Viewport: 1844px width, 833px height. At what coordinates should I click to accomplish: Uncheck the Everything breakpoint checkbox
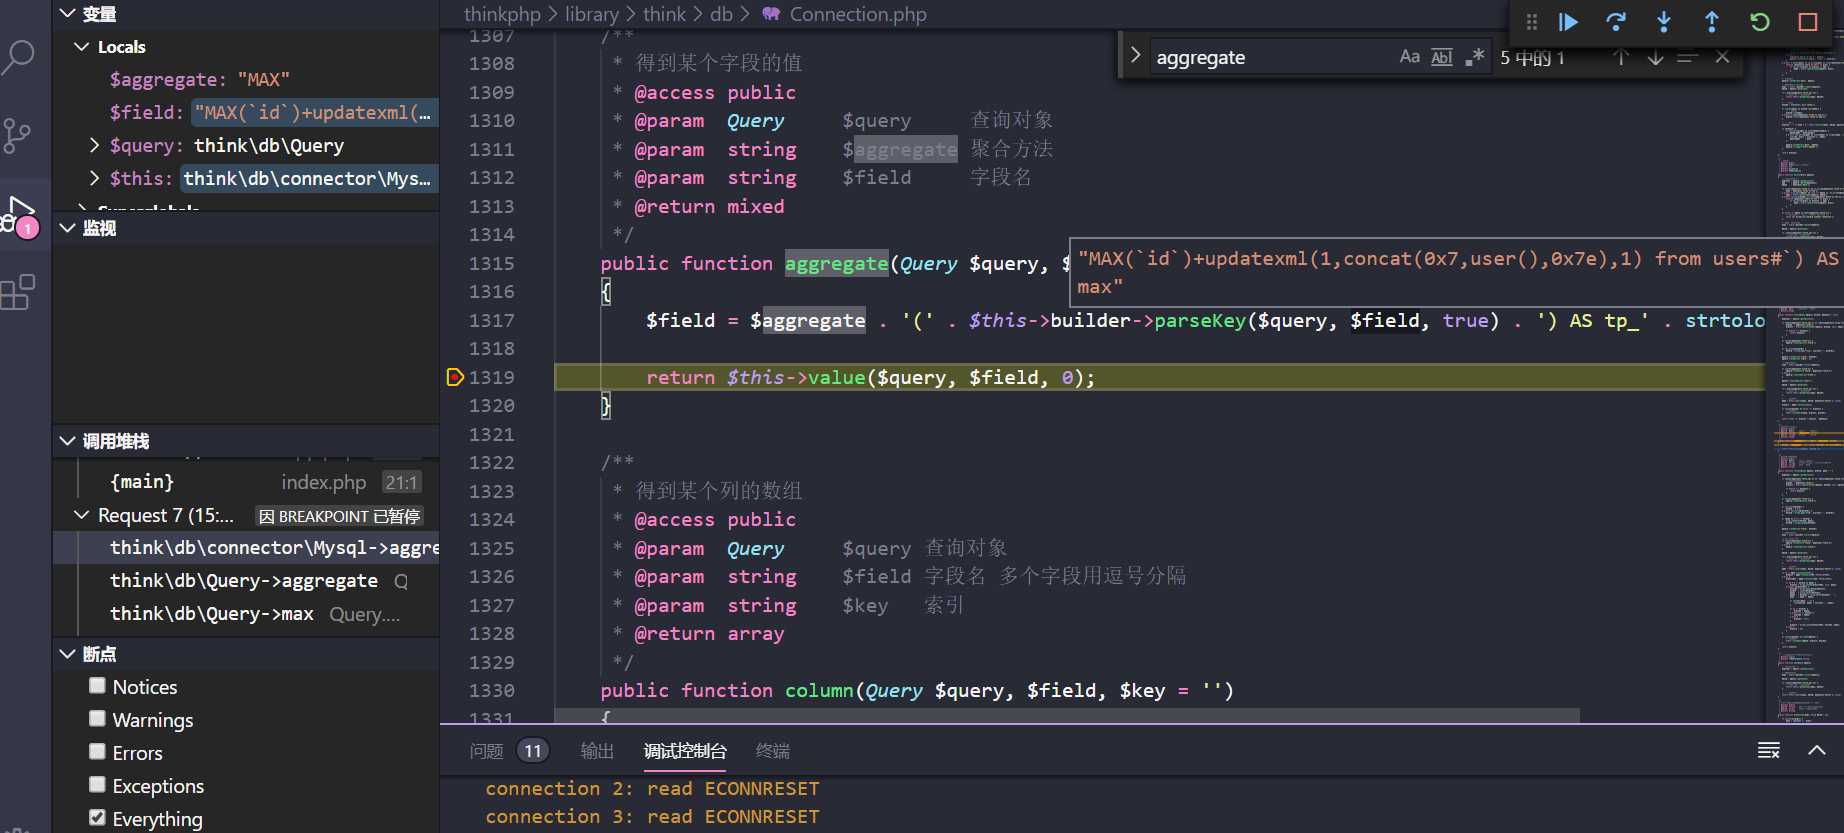tap(97, 818)
